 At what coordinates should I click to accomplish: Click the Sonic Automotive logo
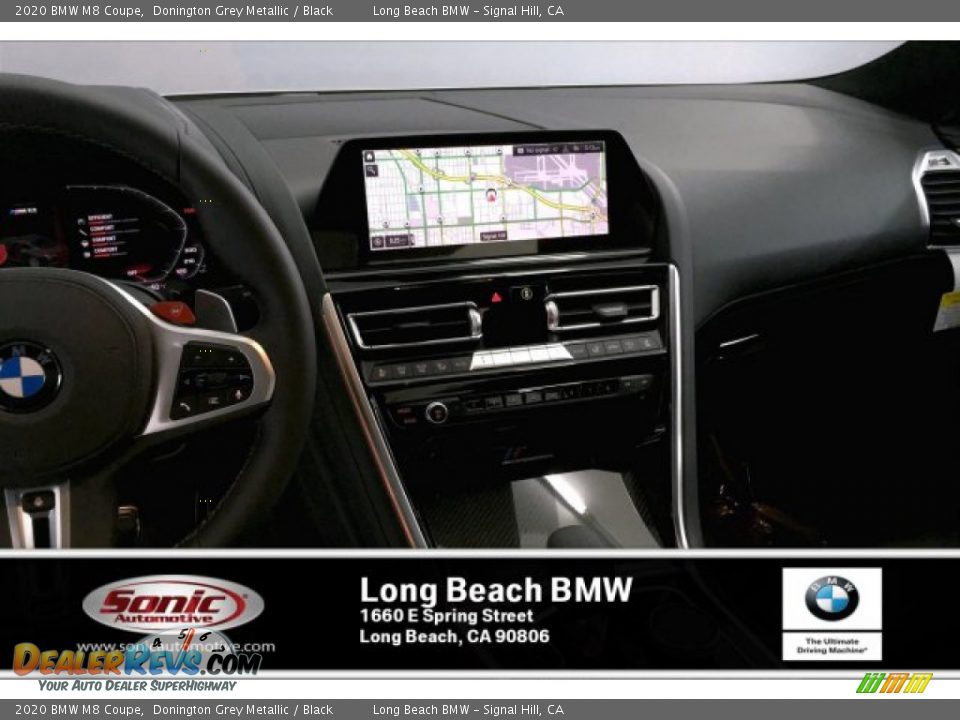(173, 606)
